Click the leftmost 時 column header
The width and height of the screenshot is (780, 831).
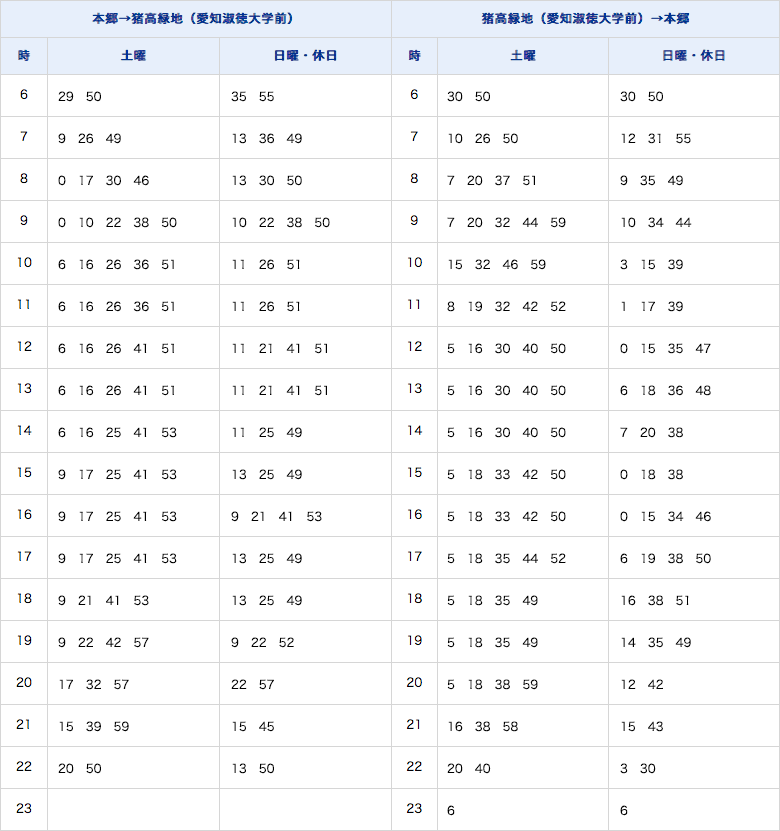click(24, 56)
